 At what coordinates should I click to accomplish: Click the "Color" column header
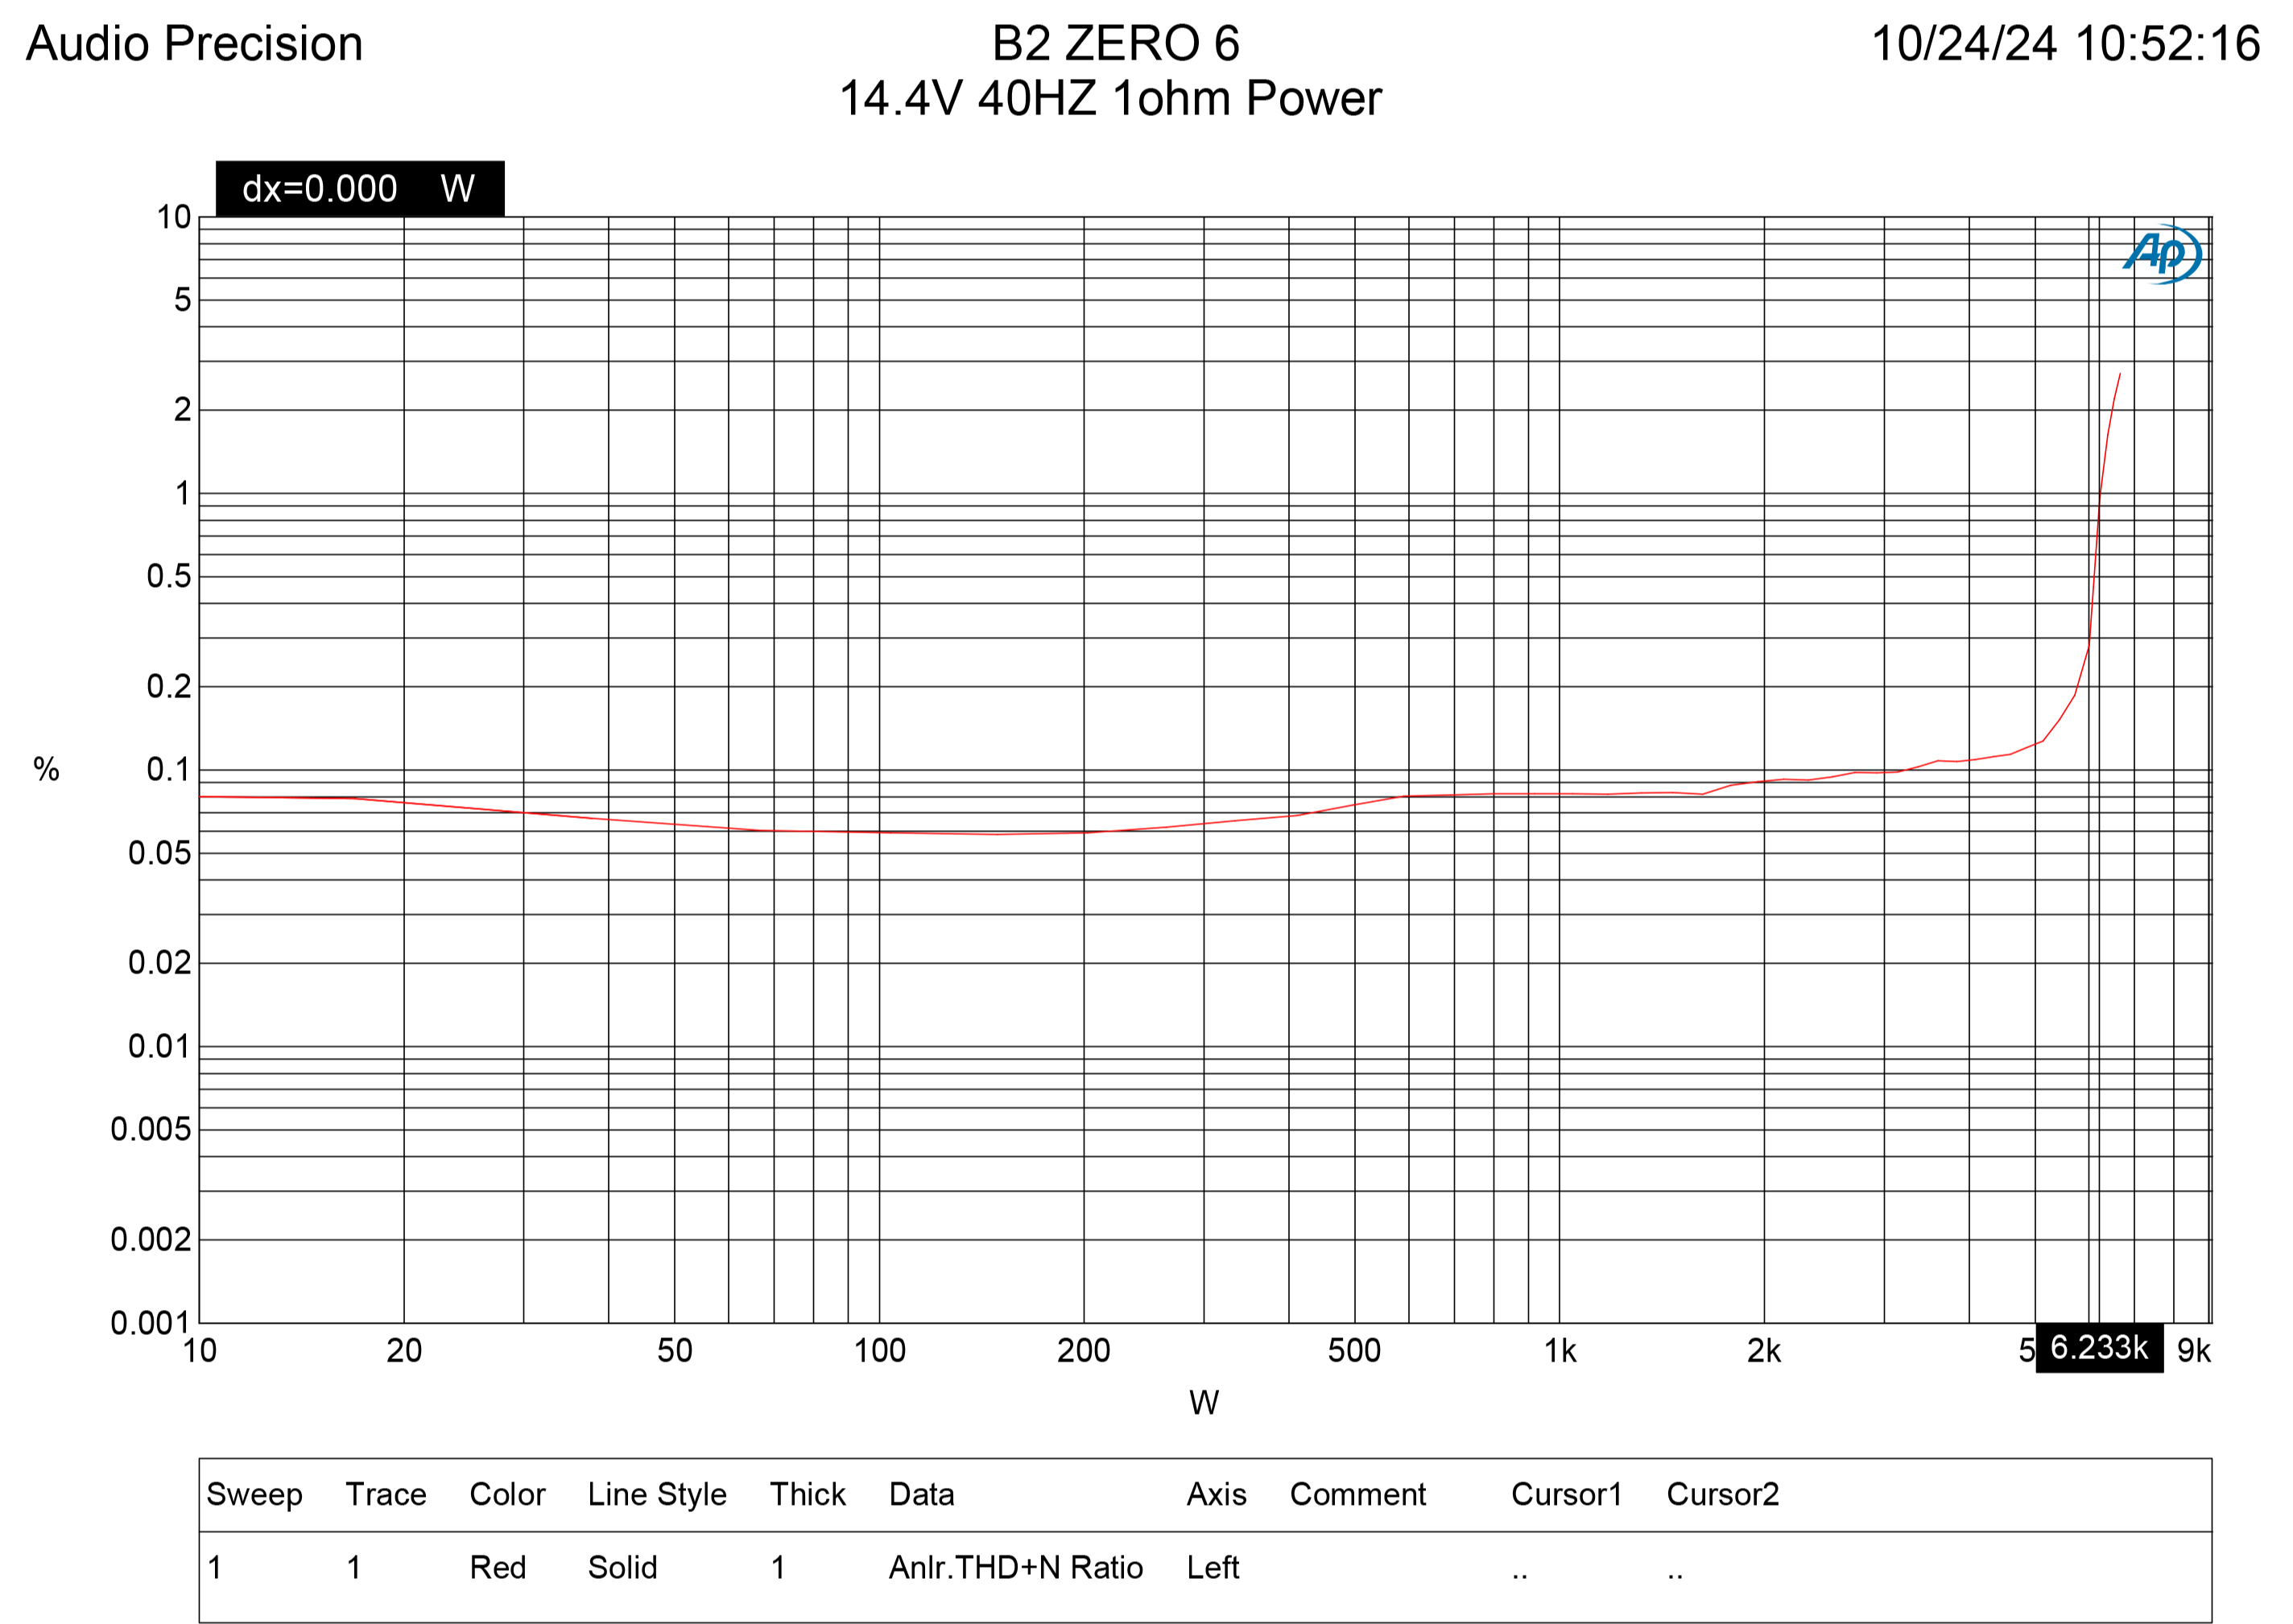508,1495
